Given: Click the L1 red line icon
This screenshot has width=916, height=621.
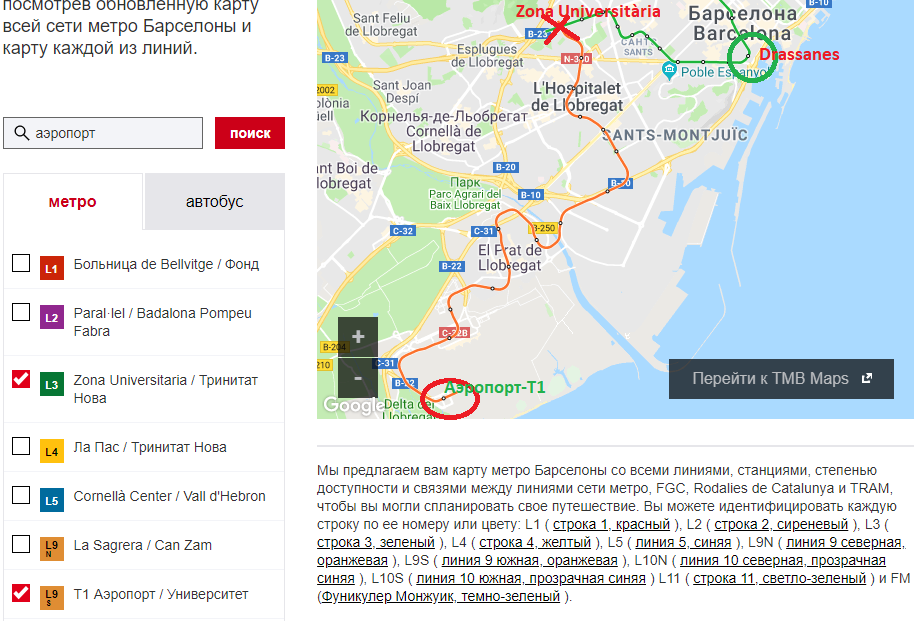Looking at the screenshot, I should coord(53,268).
